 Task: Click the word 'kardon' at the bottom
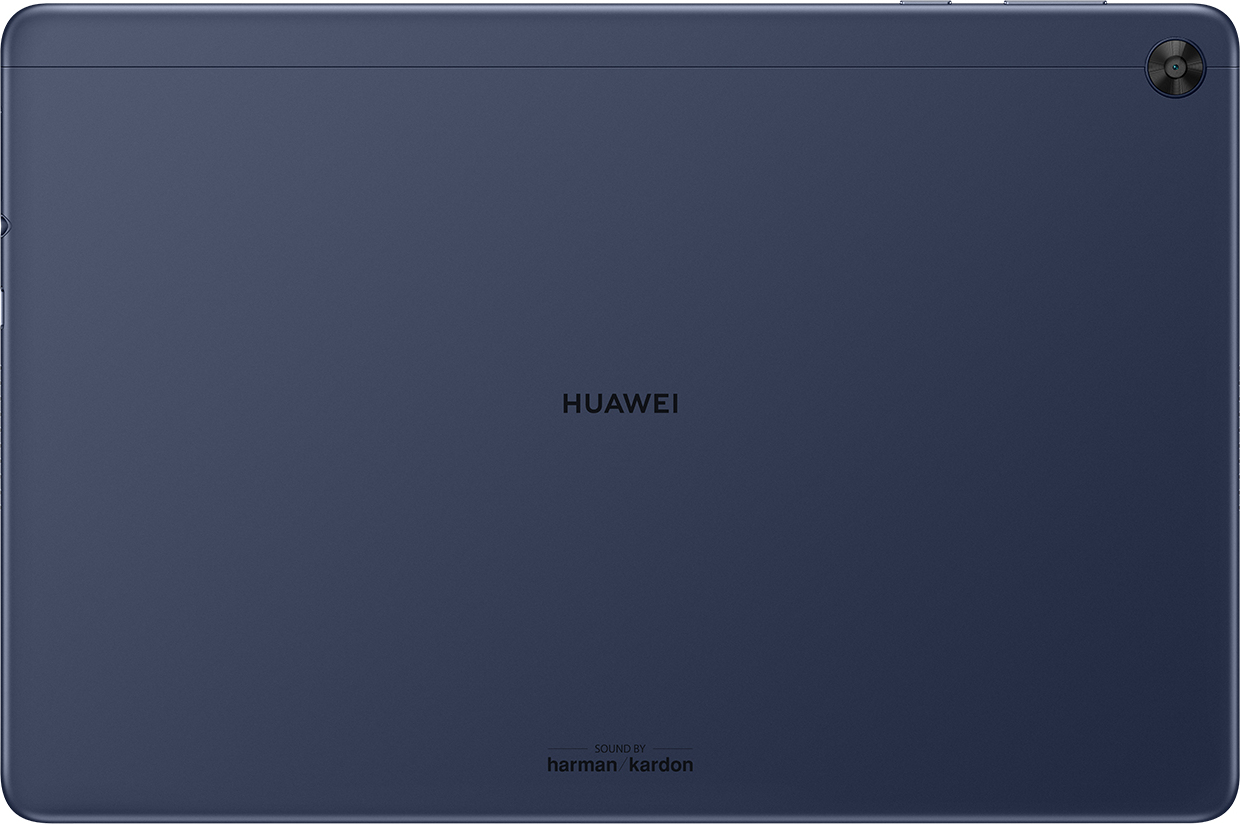[x=660, y=765]
